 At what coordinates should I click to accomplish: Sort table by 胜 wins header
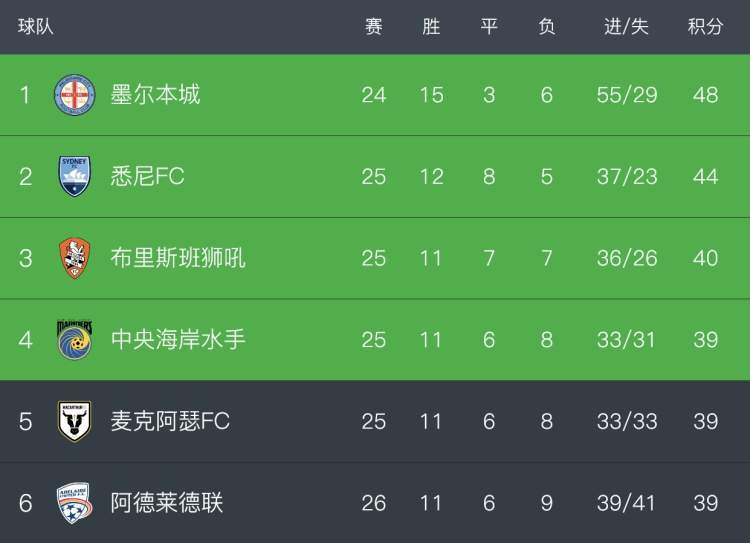(431, 26)
